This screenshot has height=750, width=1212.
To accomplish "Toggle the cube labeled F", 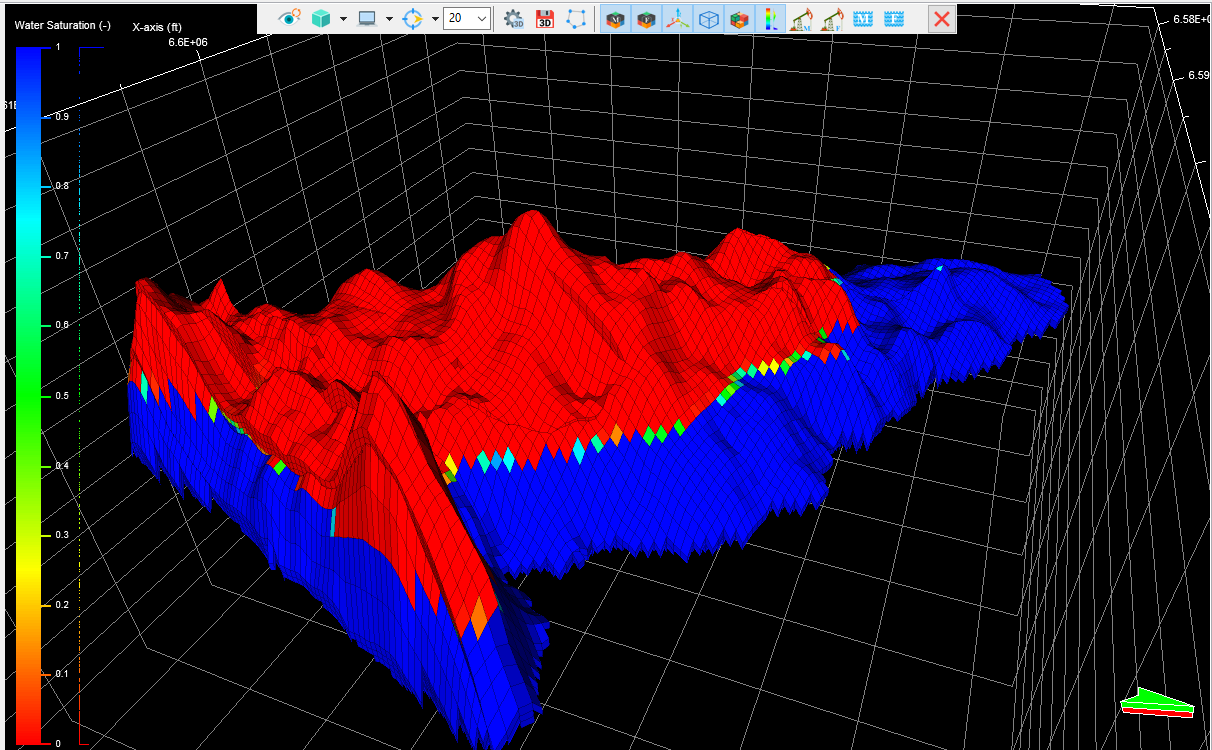I will 647,18.
